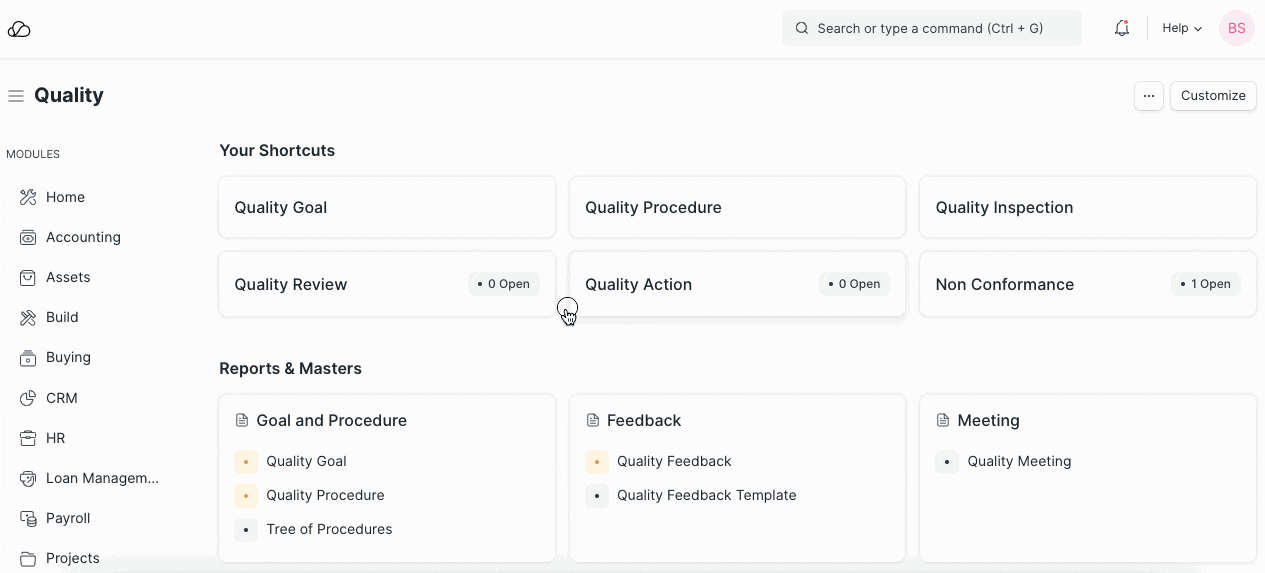1265x573 pixels.
Task: Toggle the sidebar hamburger menu
Action: click(16, 96)
